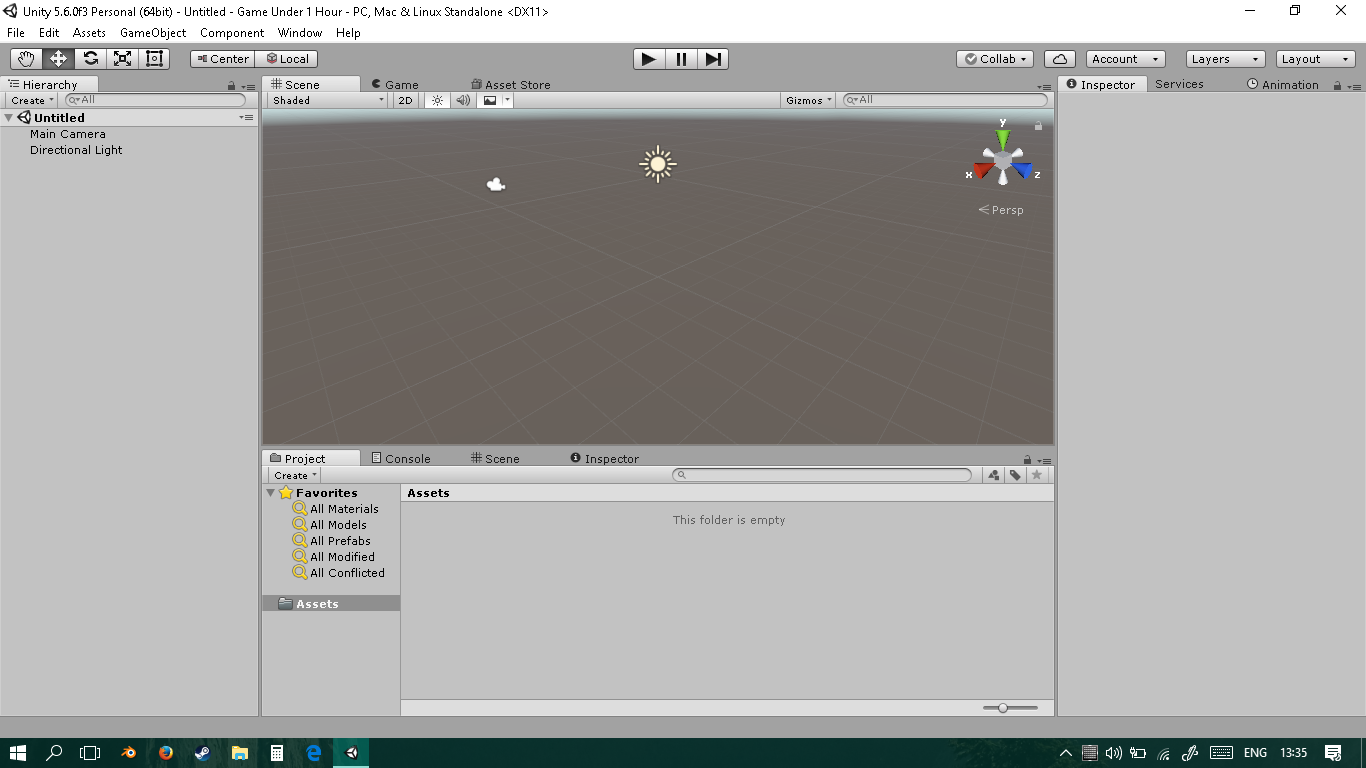The image size is (1366, 768).
Task: Open the Shaded draw mode dropdown
Action: [325, 100]
